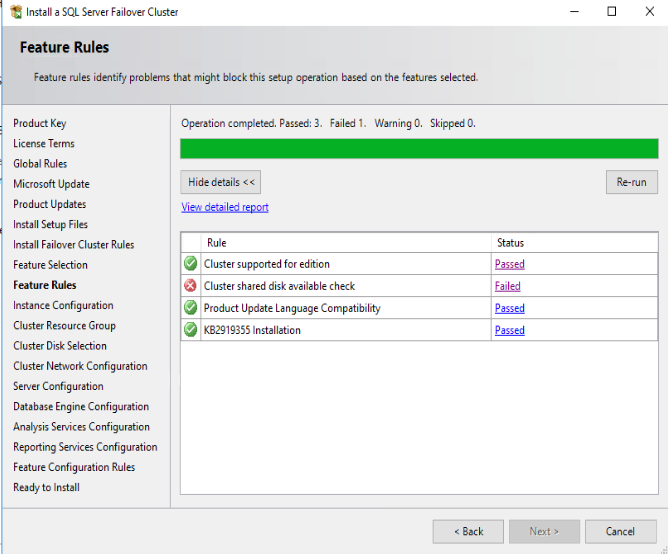The height and width of the screenshot is (554, 668).
Task: Select Feature Configuration Rules step
Action: point(74,467)
